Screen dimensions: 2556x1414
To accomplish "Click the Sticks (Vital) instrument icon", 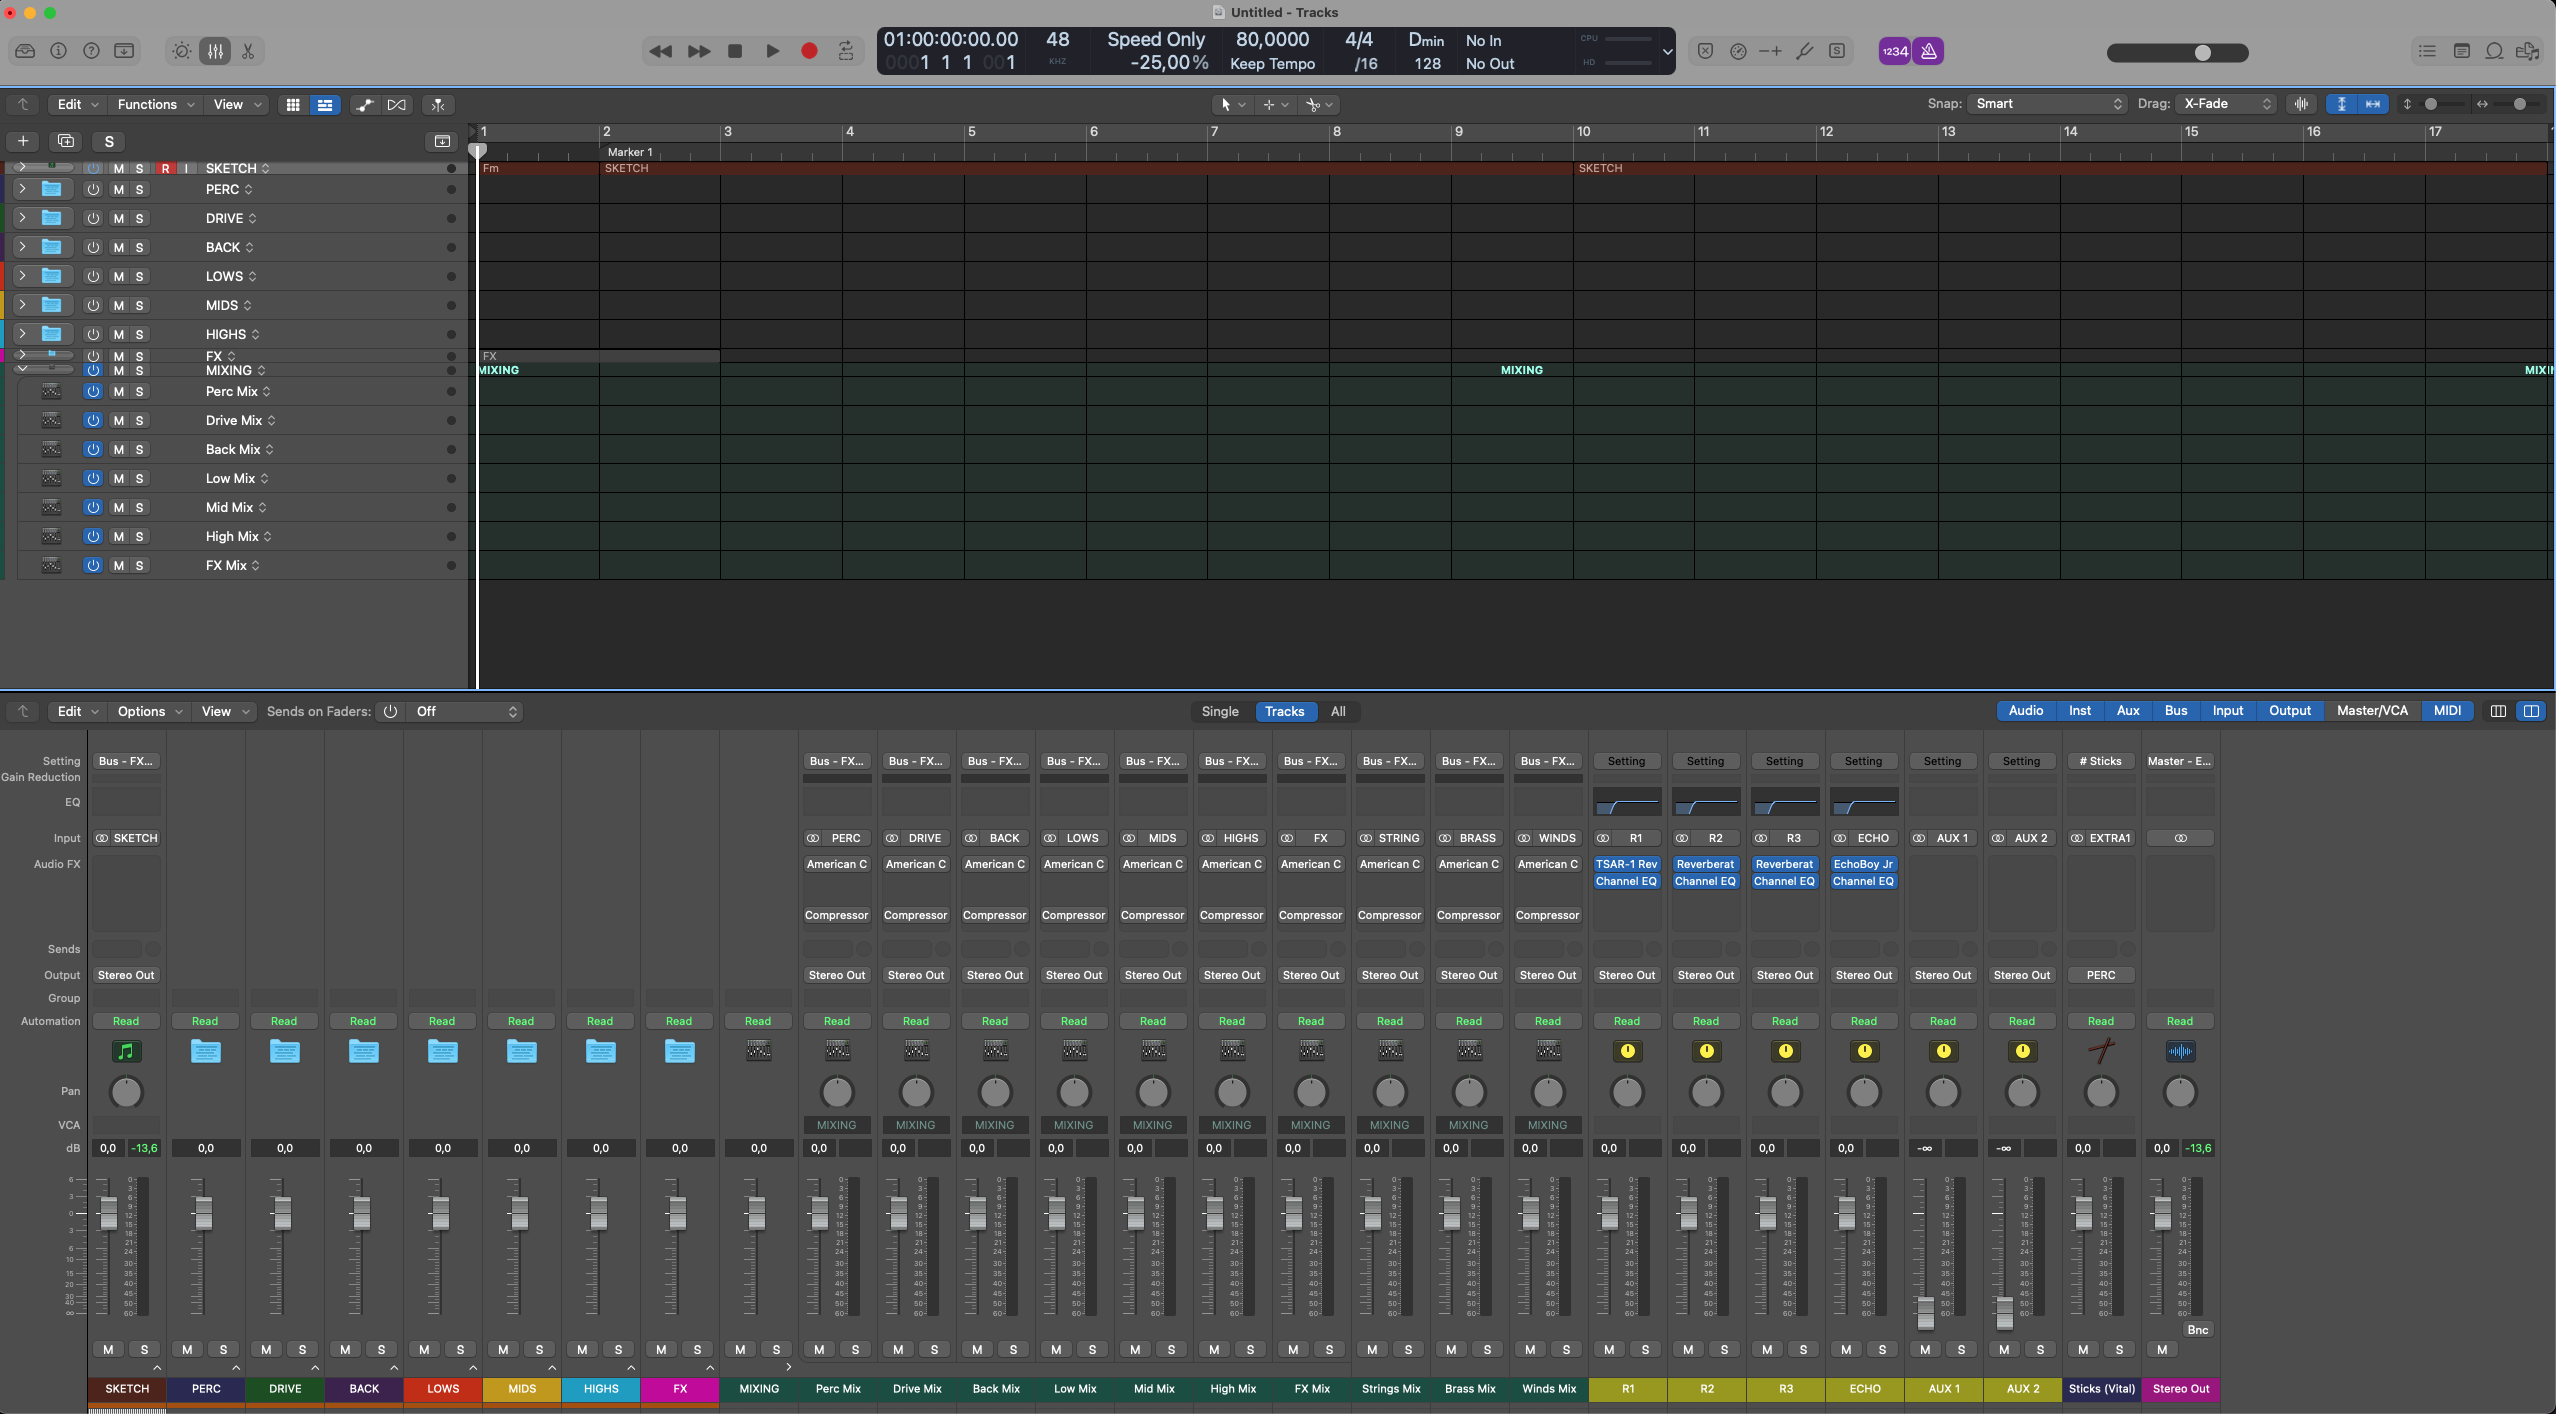I will click(2101, 1050).
